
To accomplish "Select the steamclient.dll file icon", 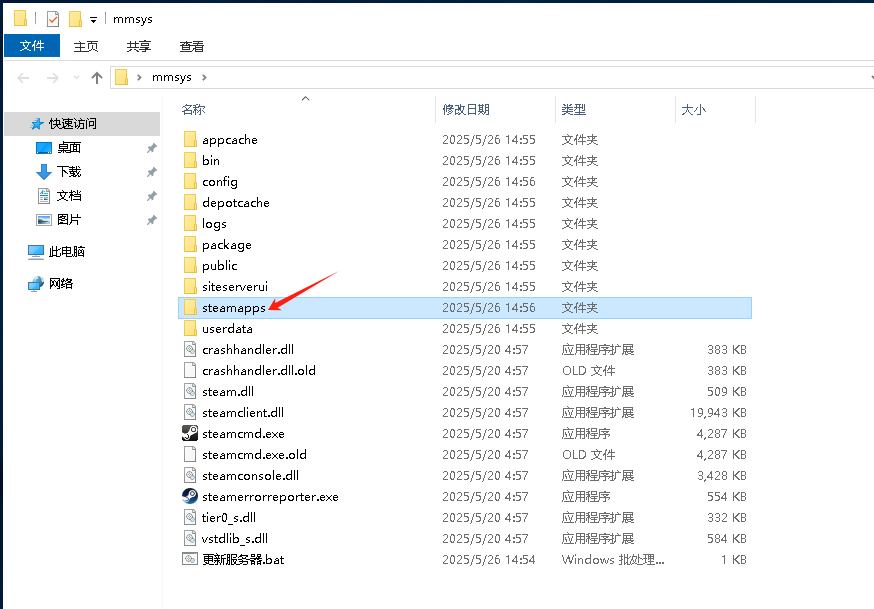I will click(x=190, y=412).
